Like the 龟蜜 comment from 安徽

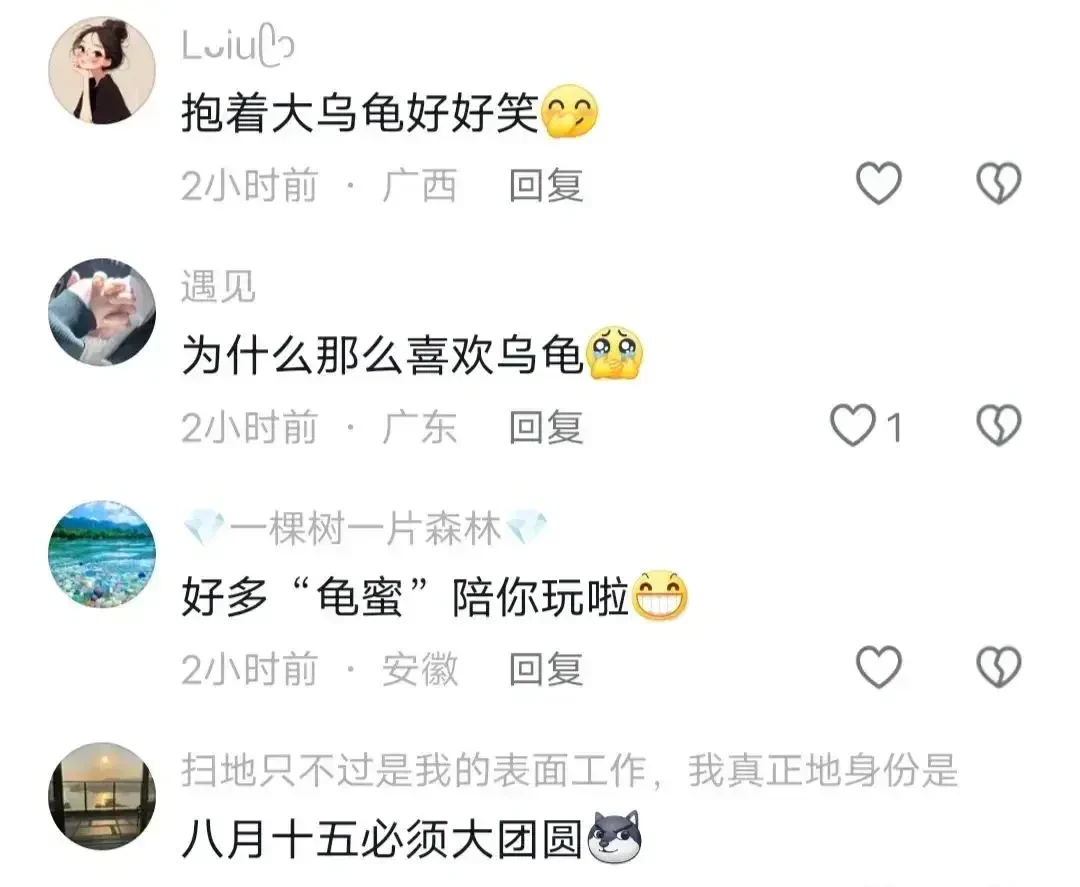pos(878,667)
